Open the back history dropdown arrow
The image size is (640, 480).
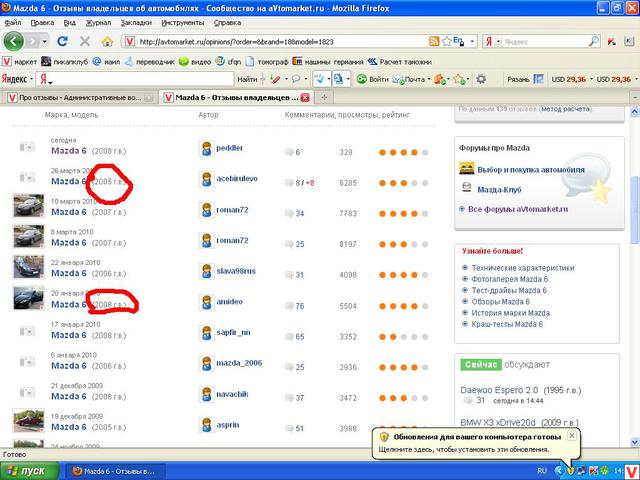44,42
